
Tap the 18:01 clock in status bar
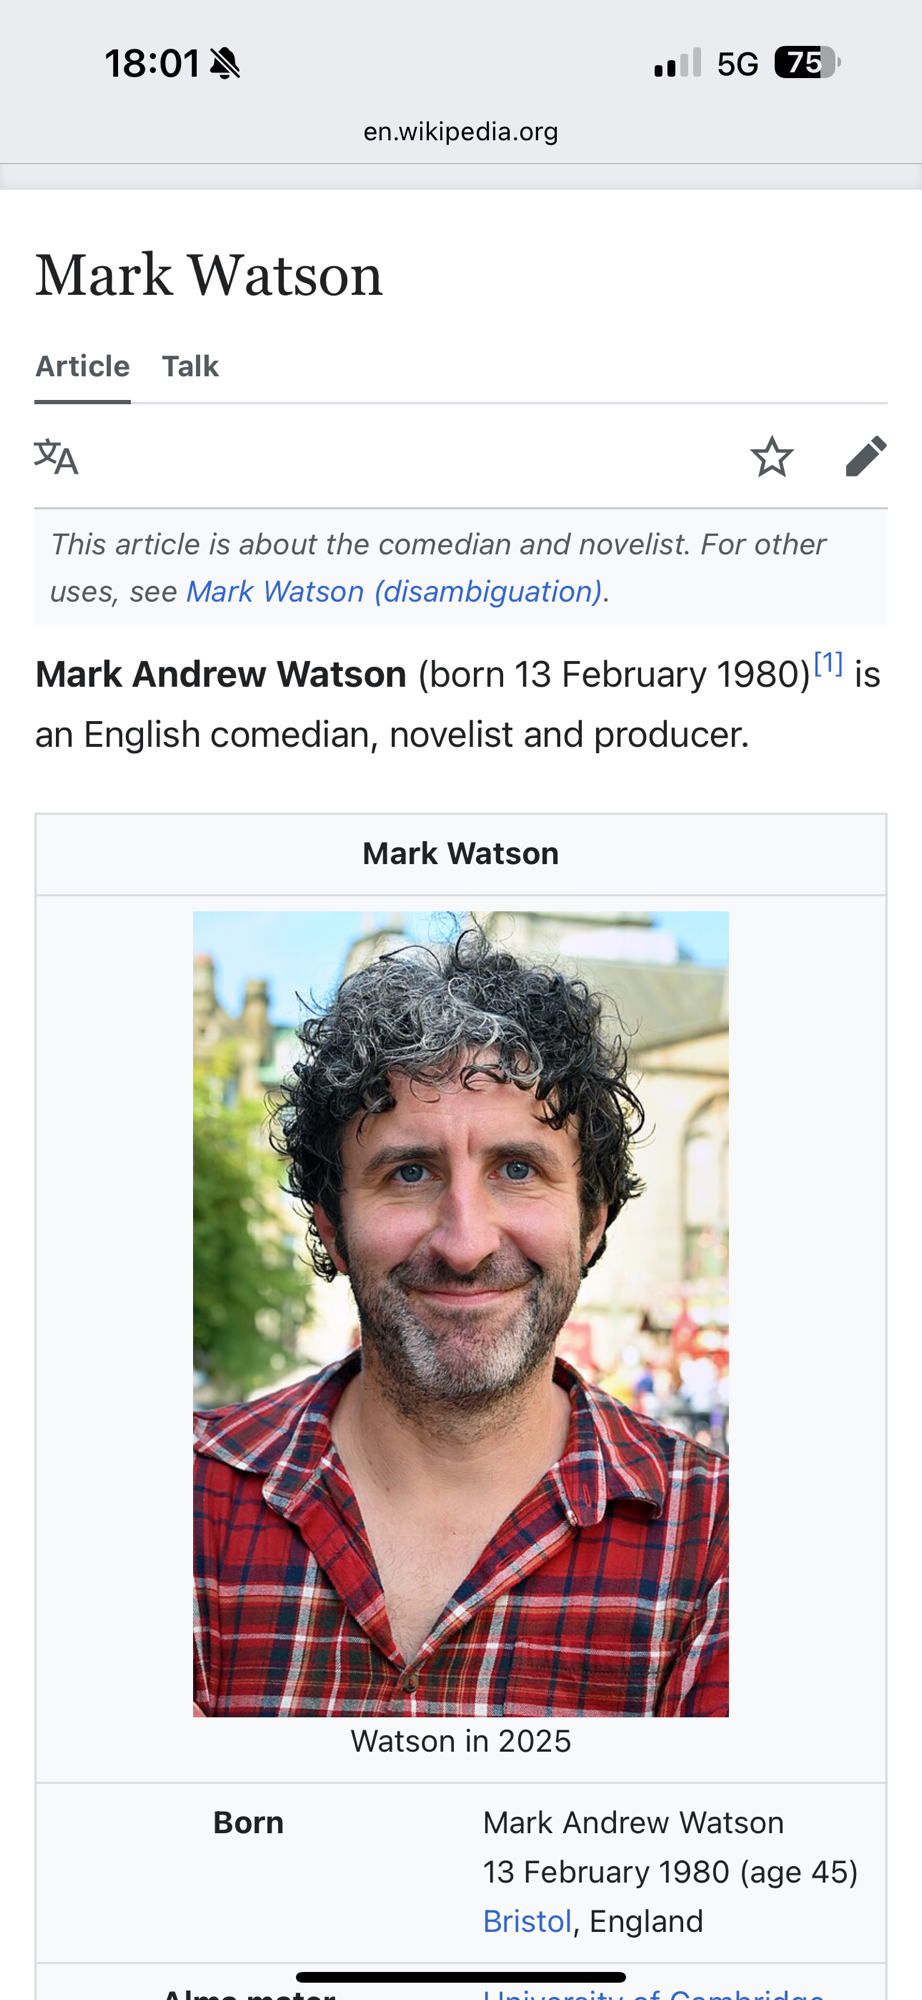coord(152,64)
